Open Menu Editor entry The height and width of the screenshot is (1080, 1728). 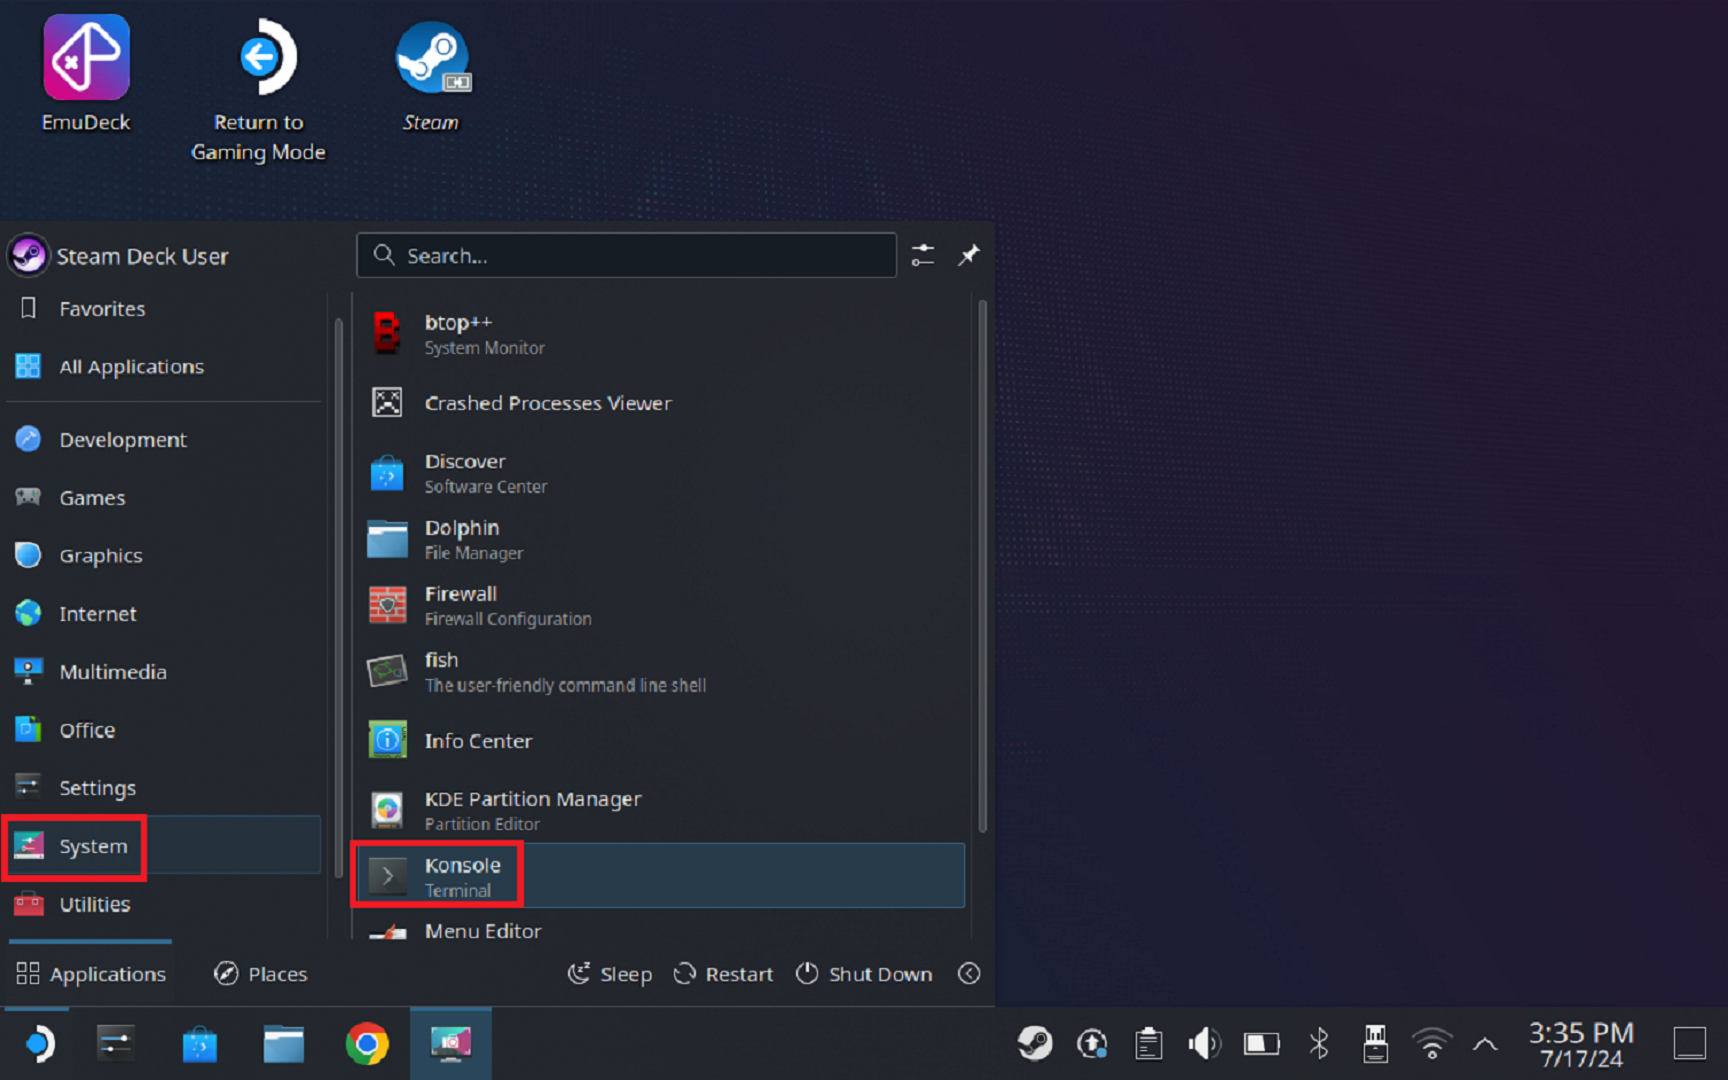pyautogui.click(x=661, y=927)
